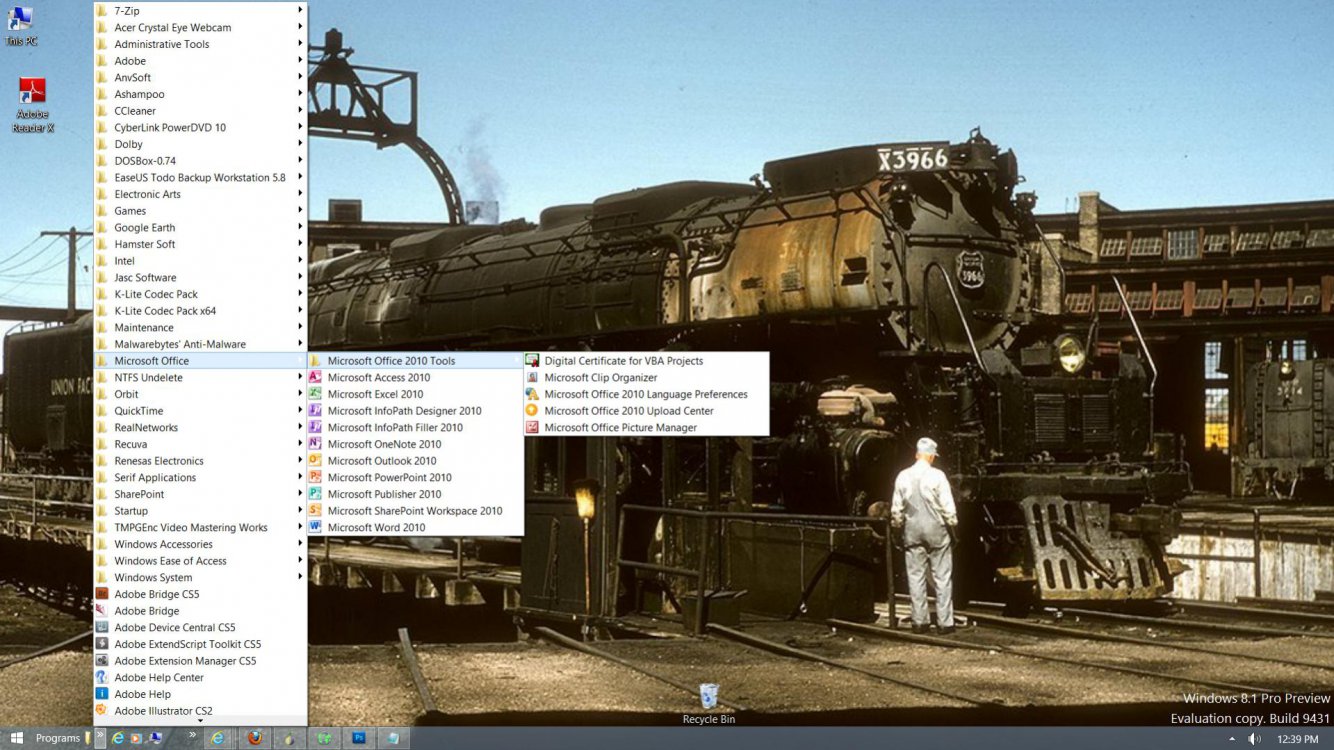This screenshot has width=1334, height=750.
Task: Open the Renesas Electronics folder
Action: [x=200, y=461]
